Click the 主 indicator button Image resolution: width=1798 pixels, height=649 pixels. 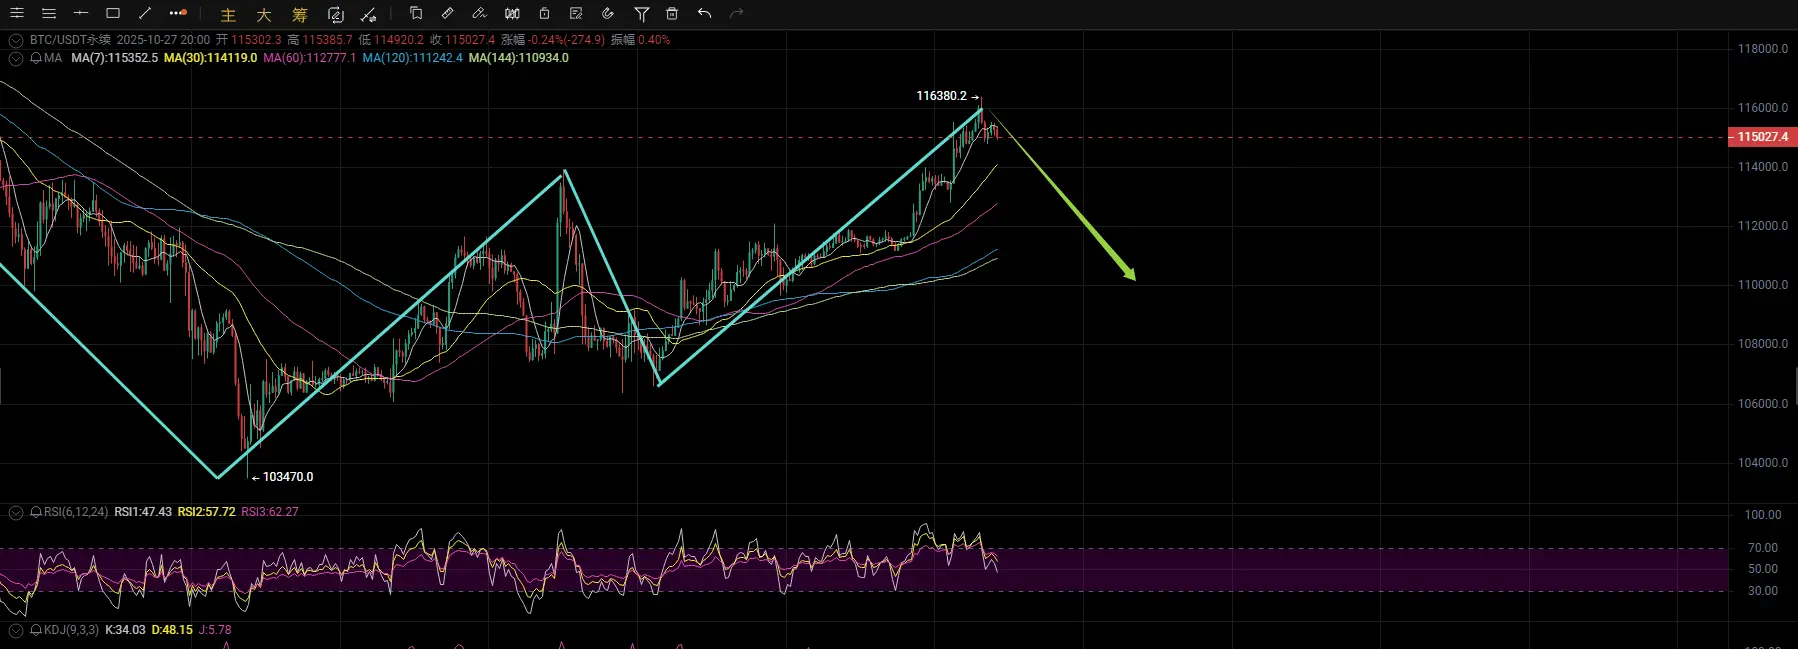[228, 14]
